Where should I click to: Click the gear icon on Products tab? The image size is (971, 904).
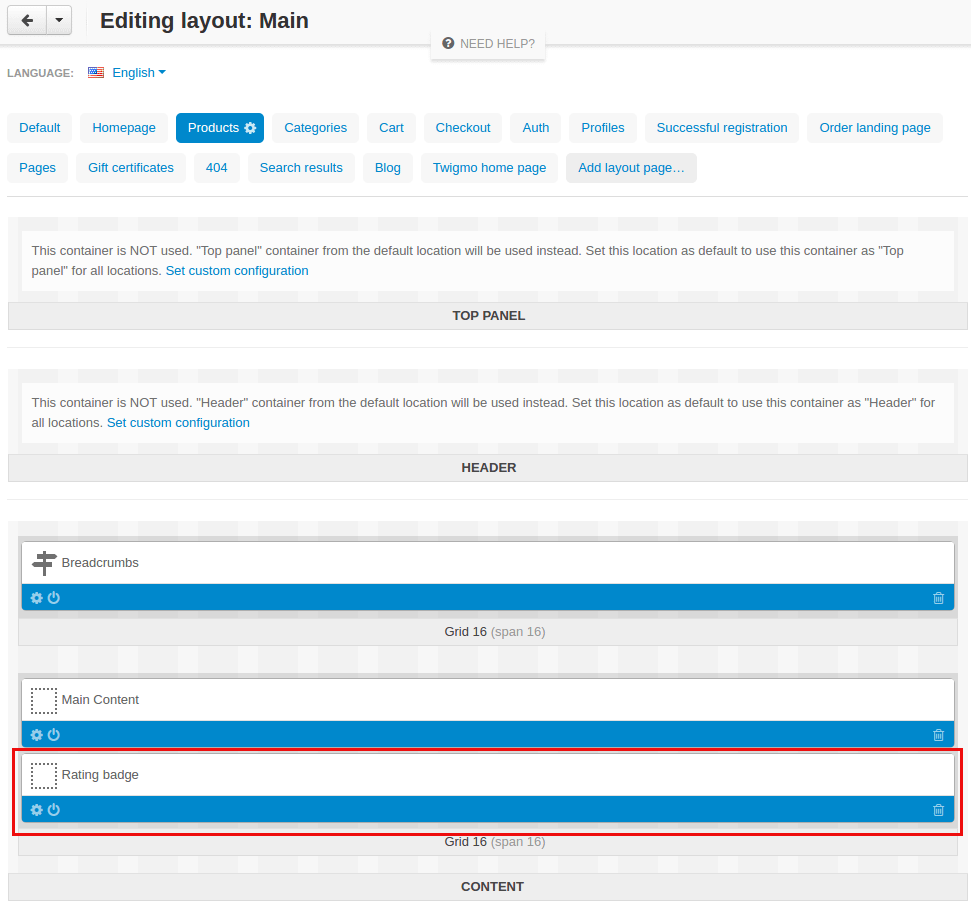point(251,128)
